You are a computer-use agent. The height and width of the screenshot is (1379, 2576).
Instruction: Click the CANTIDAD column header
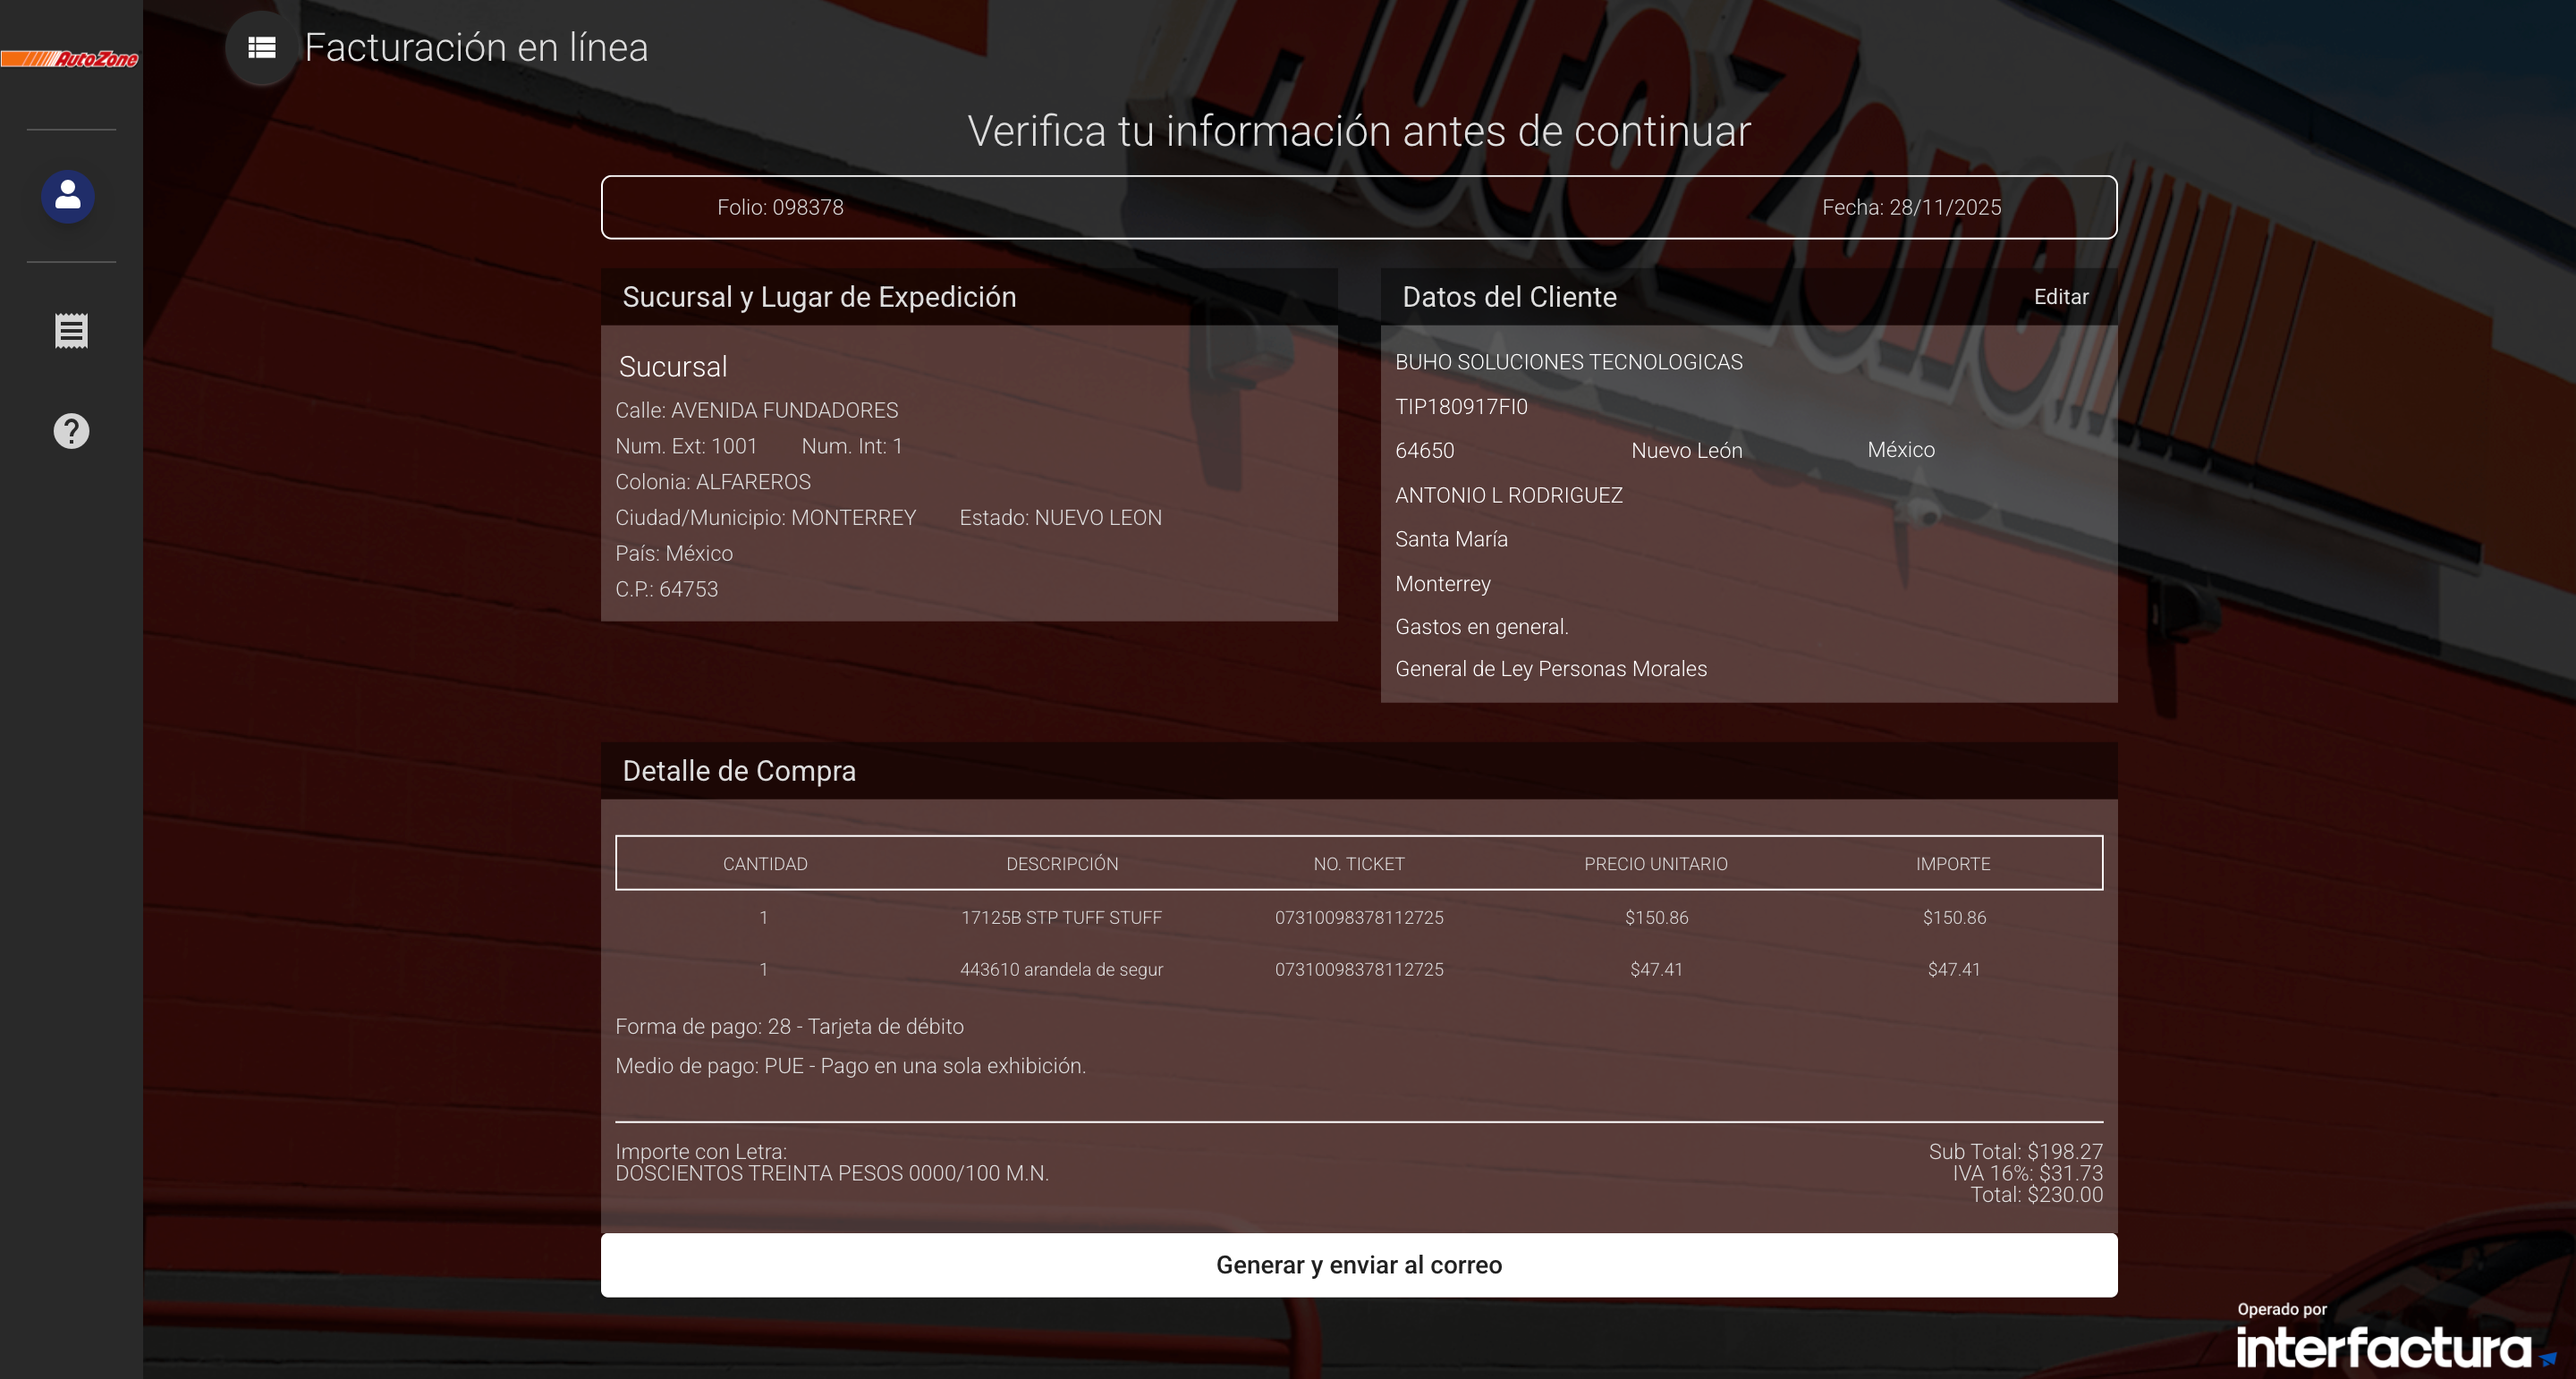765,864
